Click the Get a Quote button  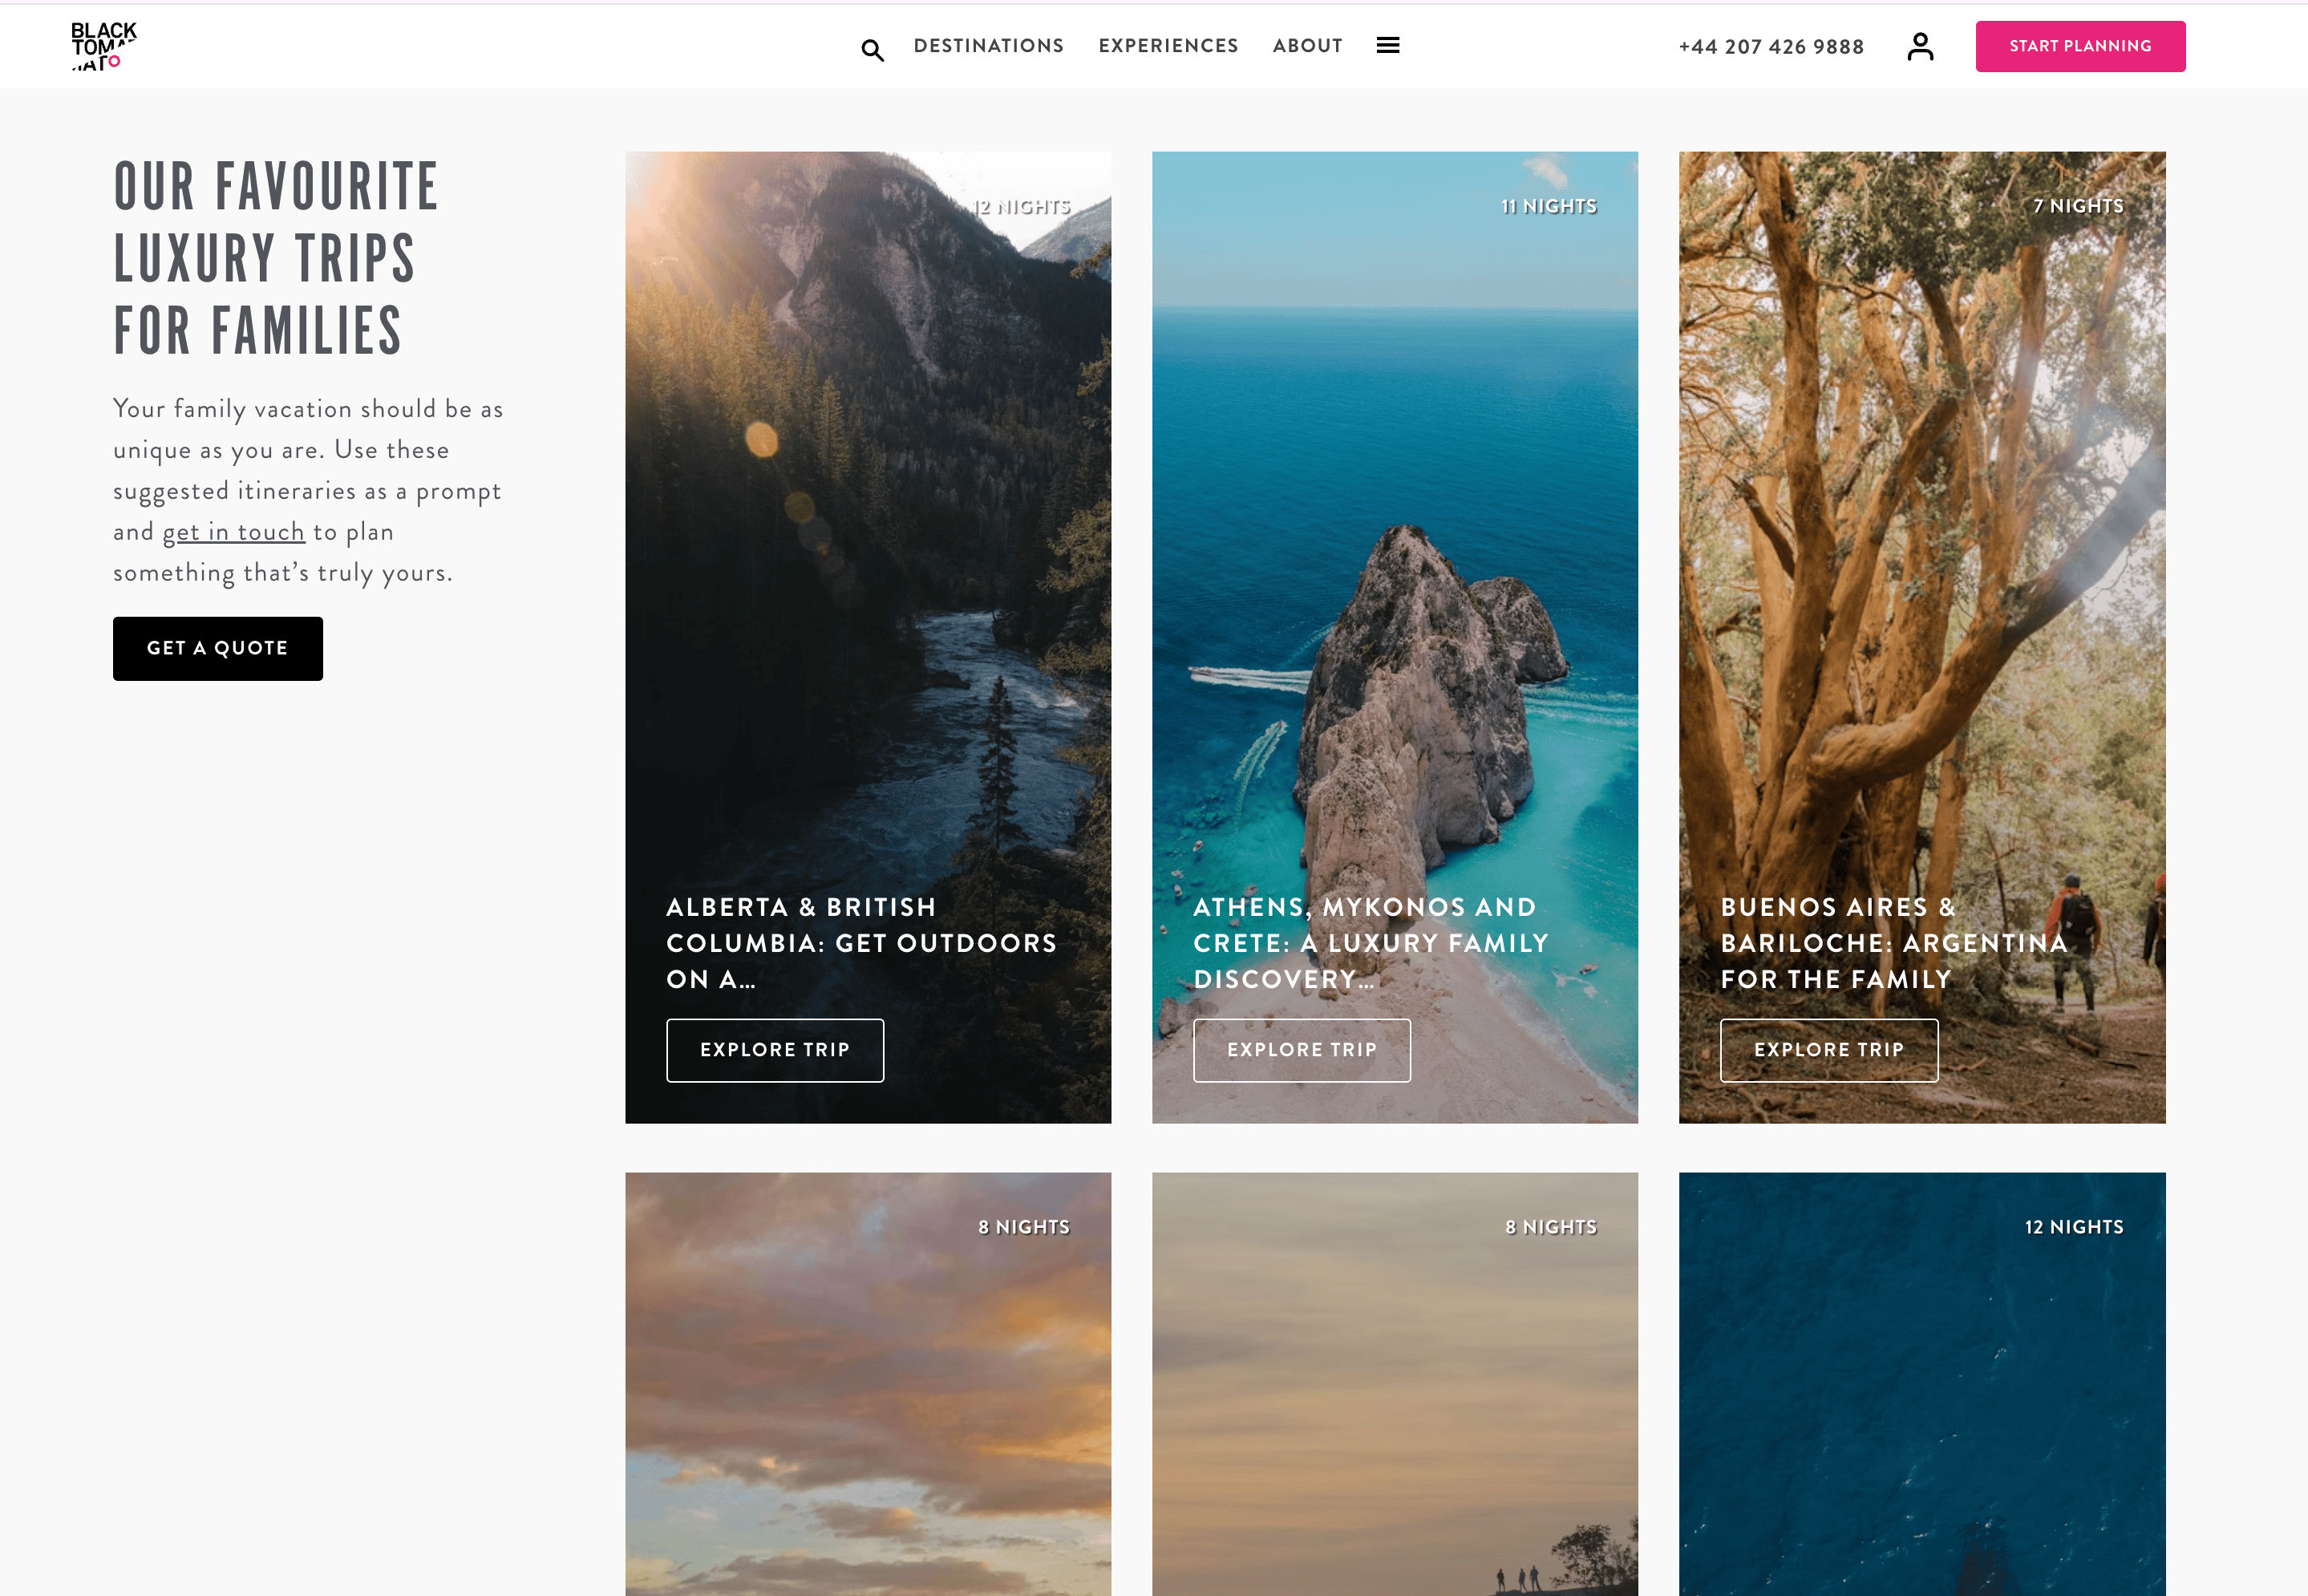217,648
